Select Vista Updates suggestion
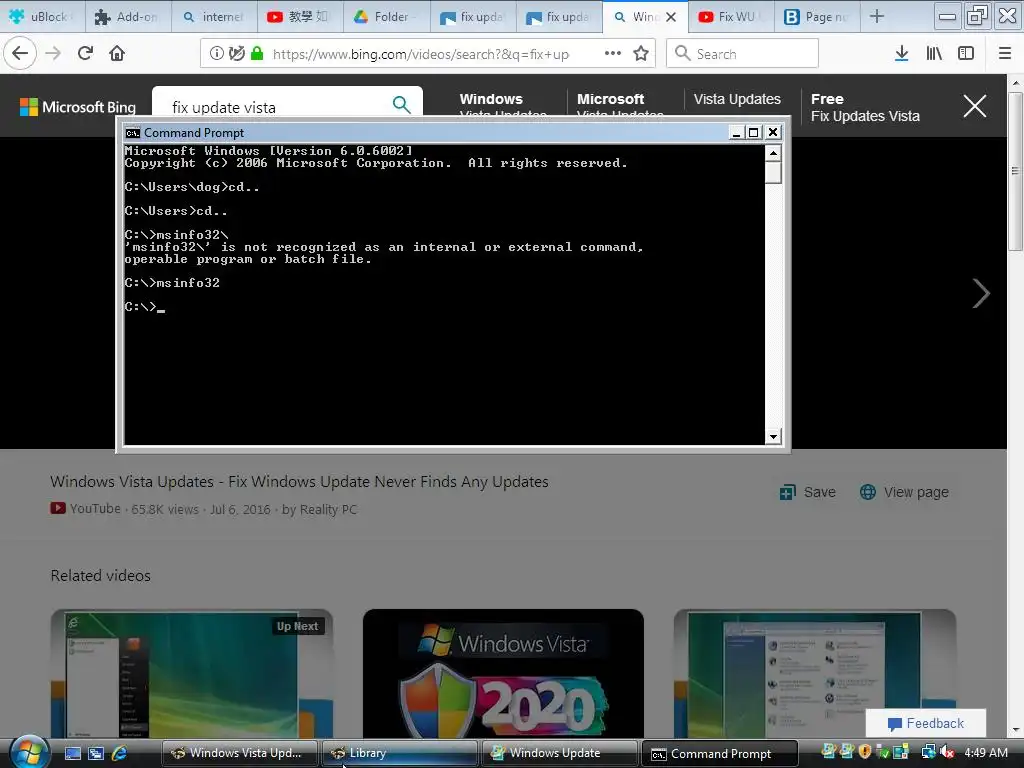The width and height of the screenshot is (1024, 768). pyautogui.click(x=737, y=99)
